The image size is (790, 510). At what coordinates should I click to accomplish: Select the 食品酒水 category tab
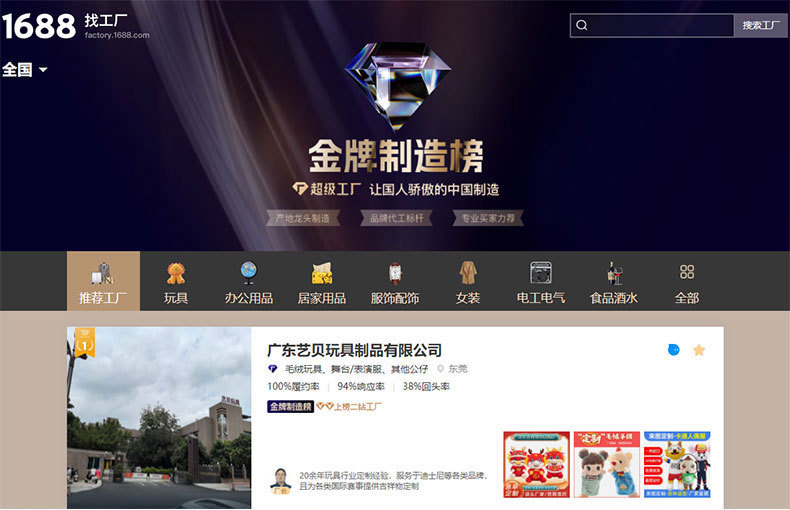(x=614, y=281)
